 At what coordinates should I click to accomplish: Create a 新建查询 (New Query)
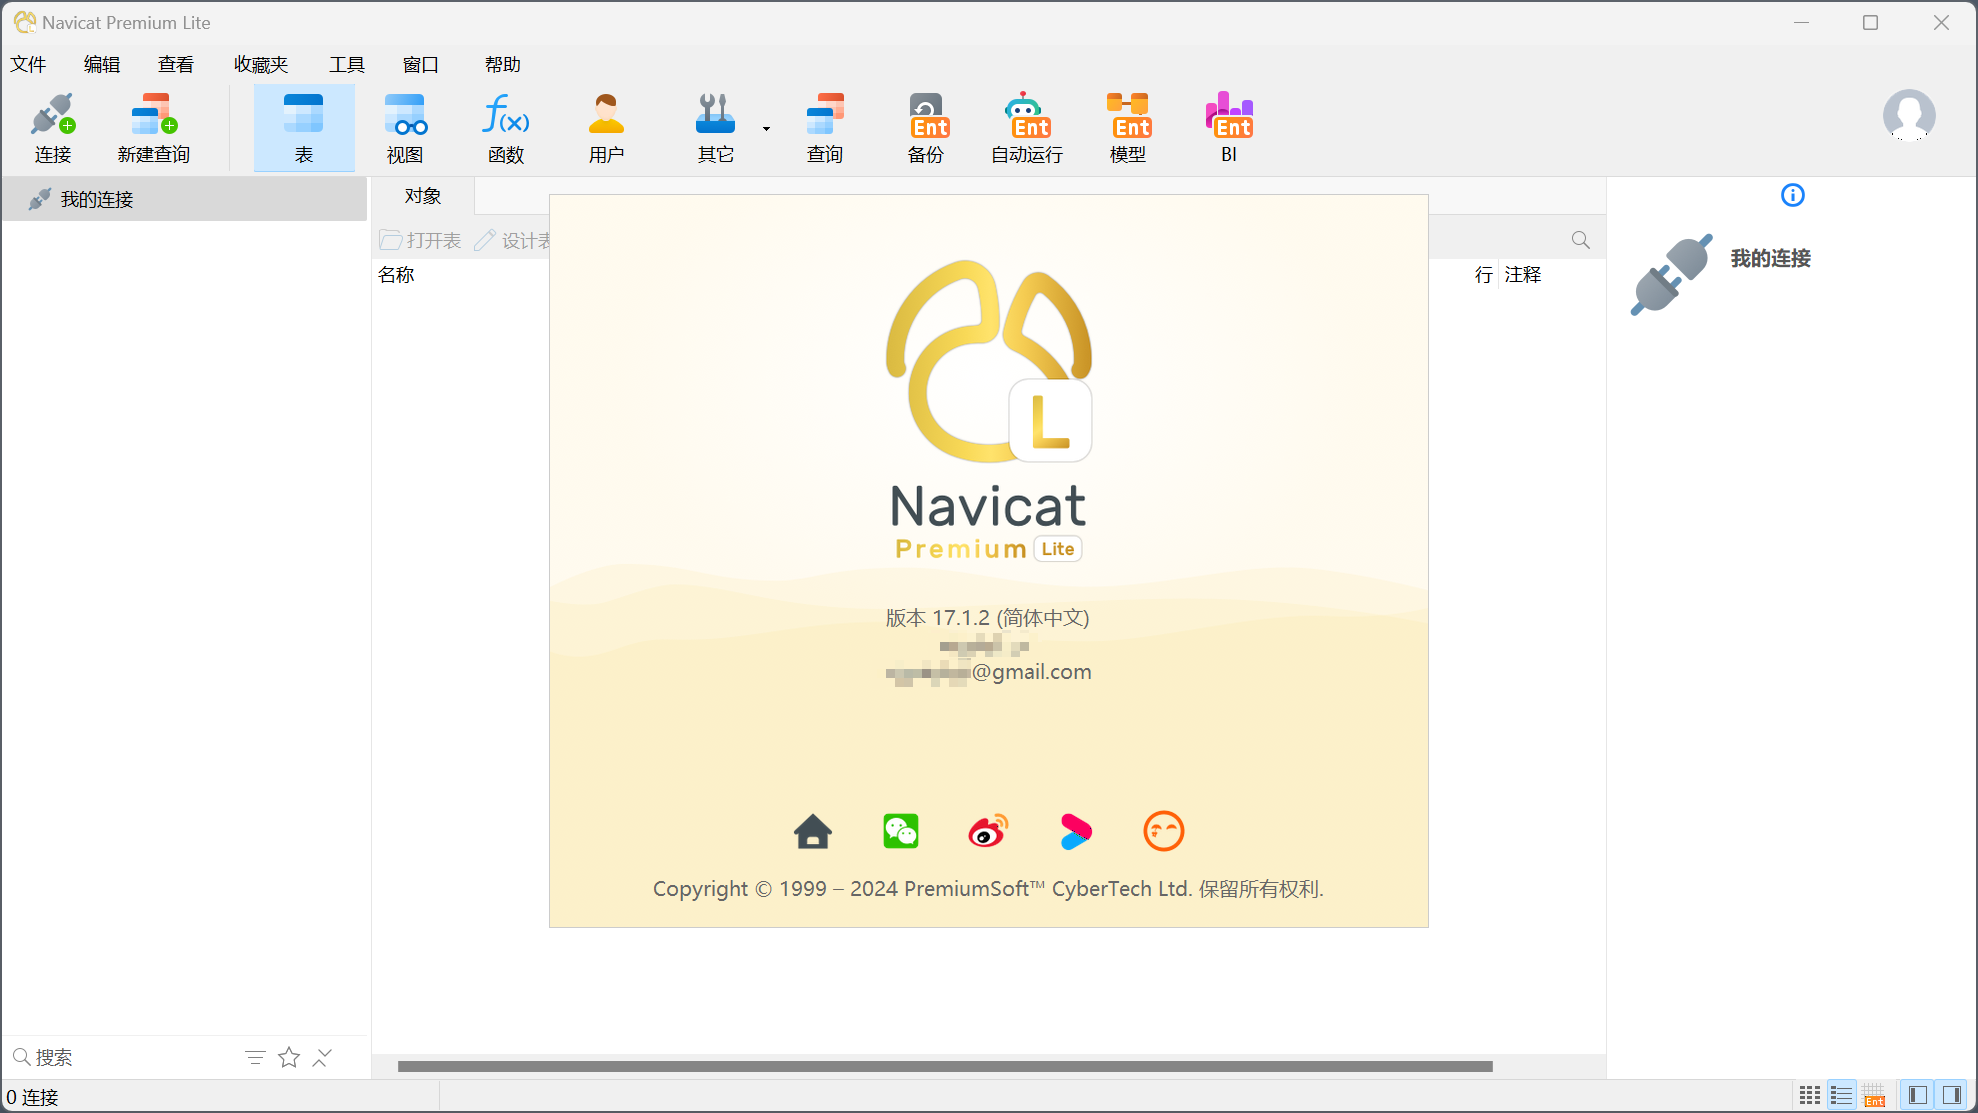coord(152,125)
